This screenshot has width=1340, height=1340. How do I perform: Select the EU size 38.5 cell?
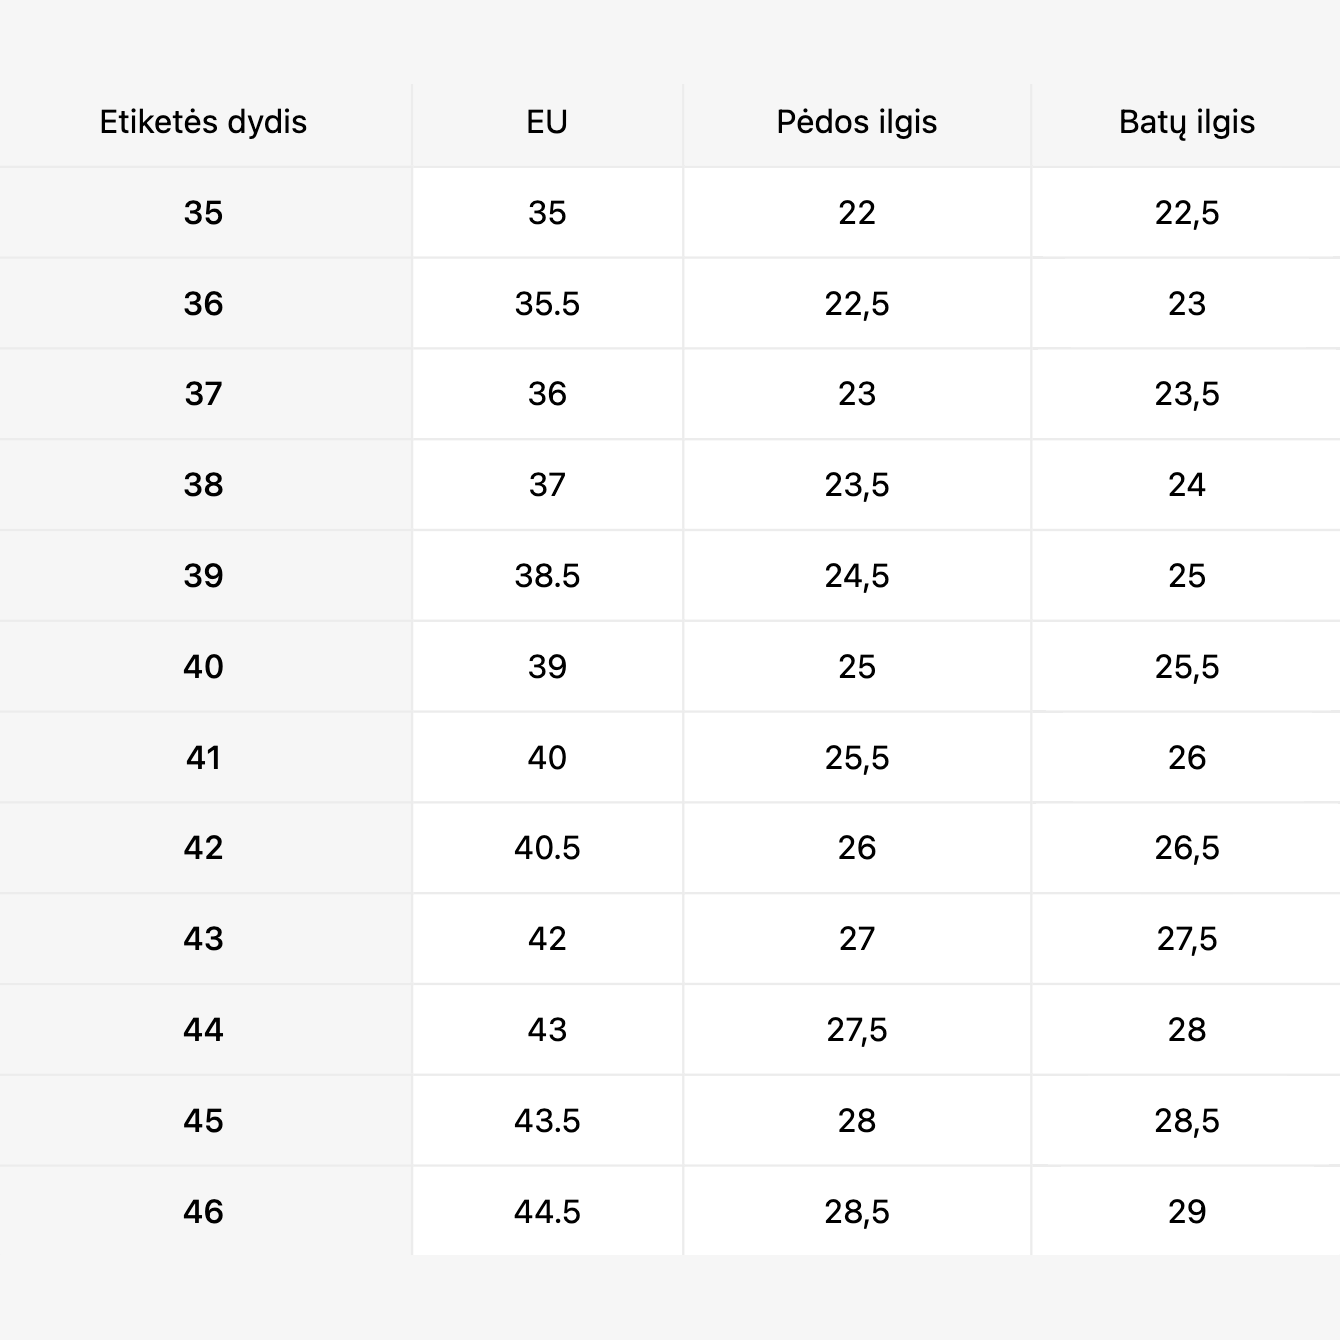[x=547, y=576]
